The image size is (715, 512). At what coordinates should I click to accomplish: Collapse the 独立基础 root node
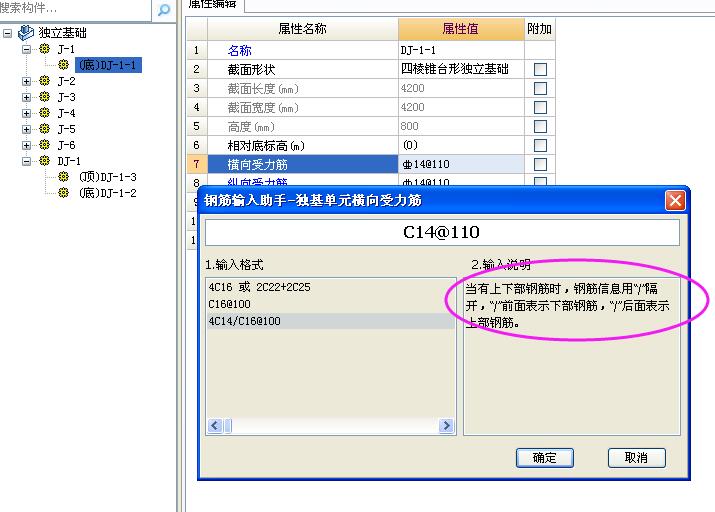click(7, 33)
